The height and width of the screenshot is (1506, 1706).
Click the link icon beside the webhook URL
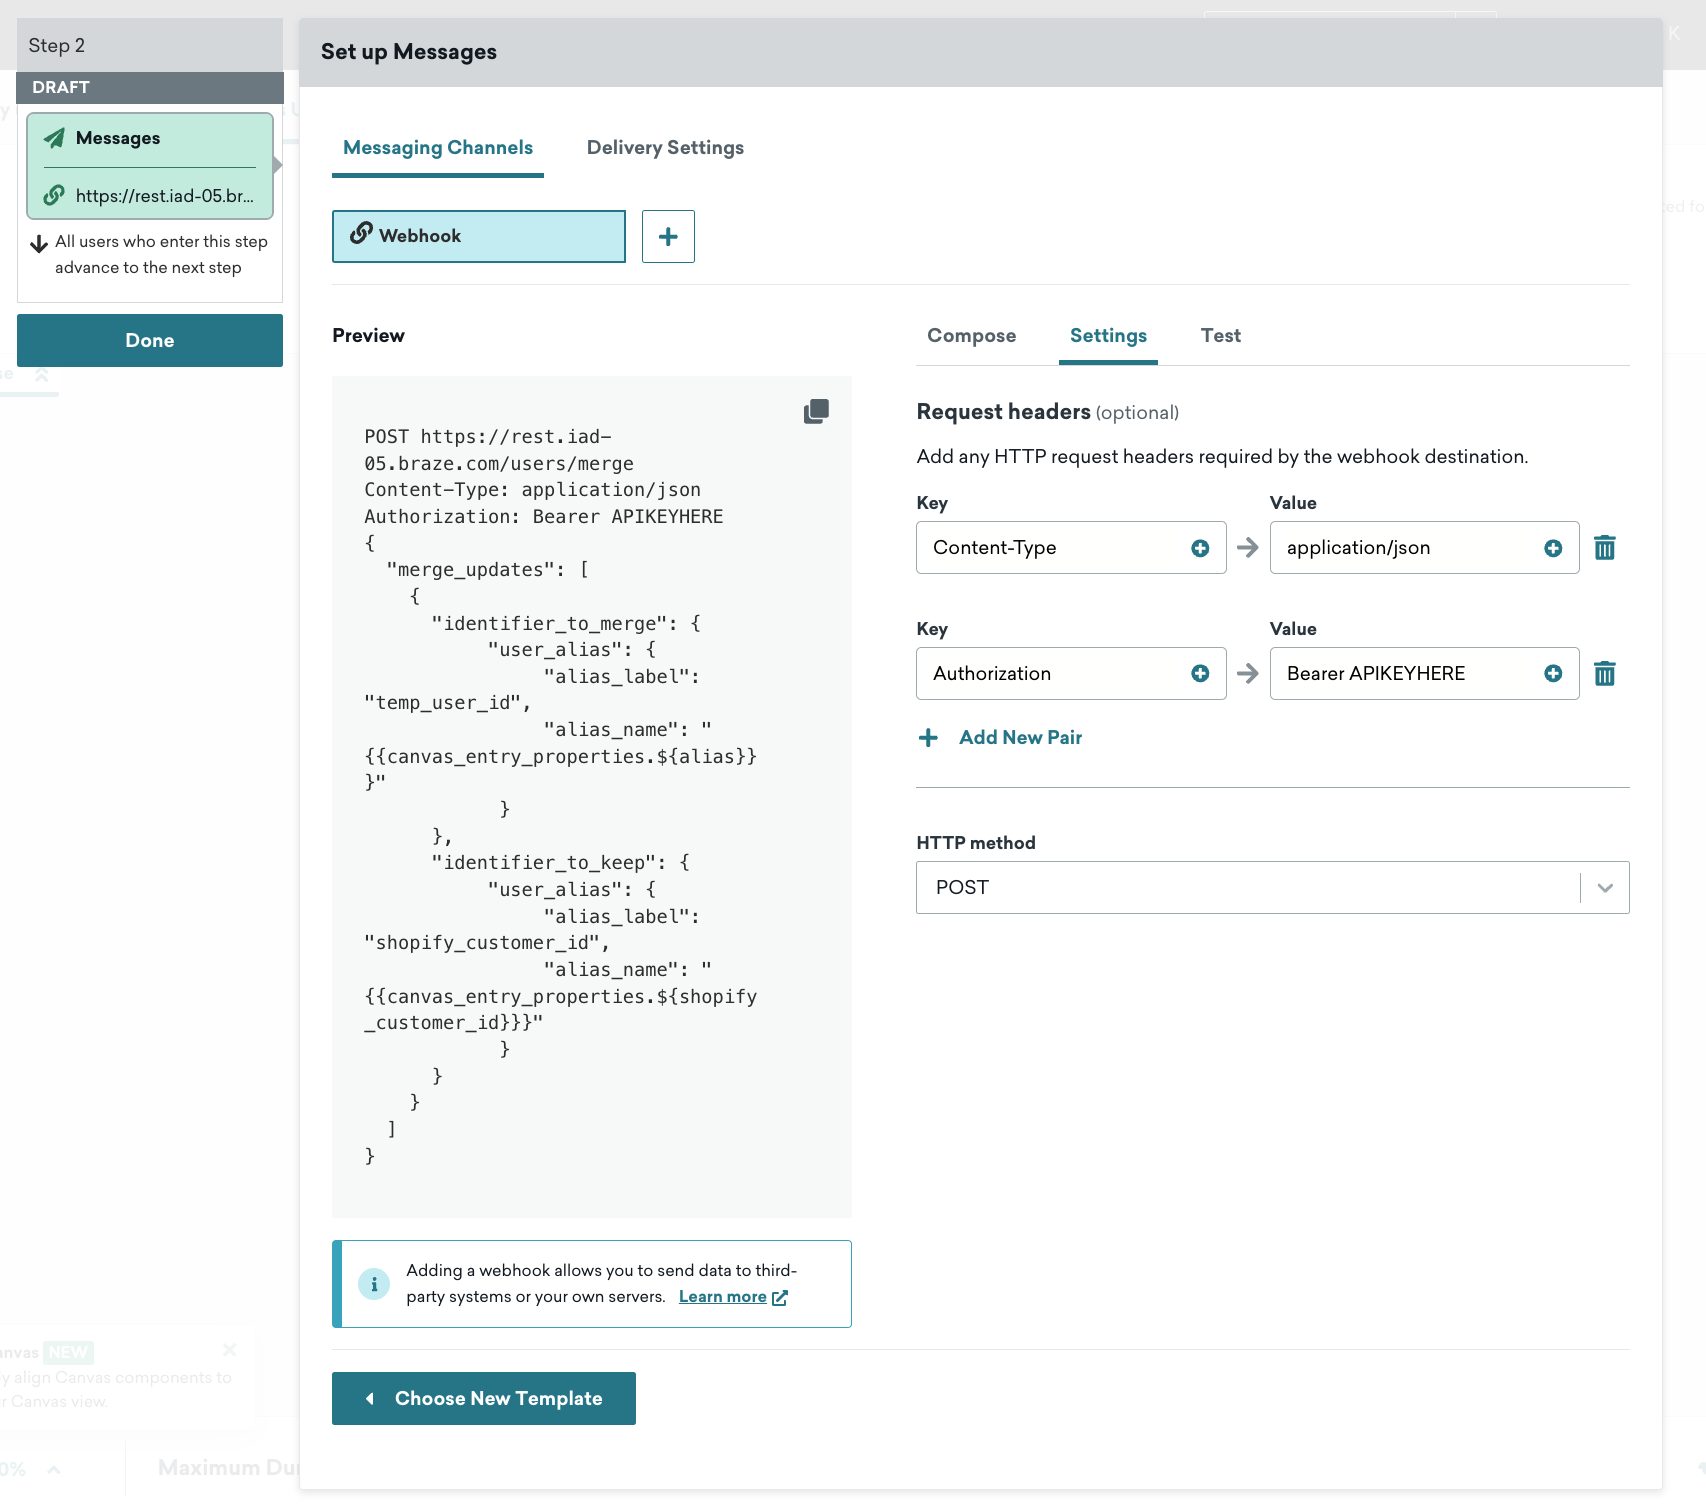click(54, 195)
